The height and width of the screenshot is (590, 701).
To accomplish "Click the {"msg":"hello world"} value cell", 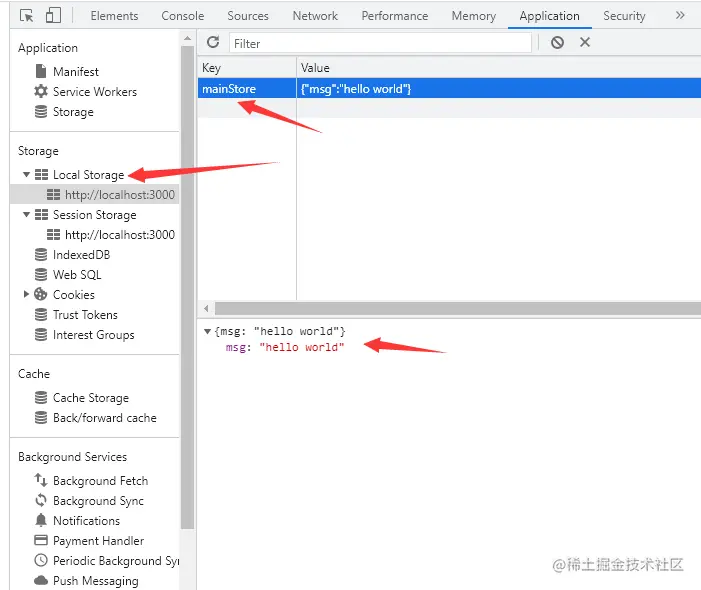I will point(499,89).
